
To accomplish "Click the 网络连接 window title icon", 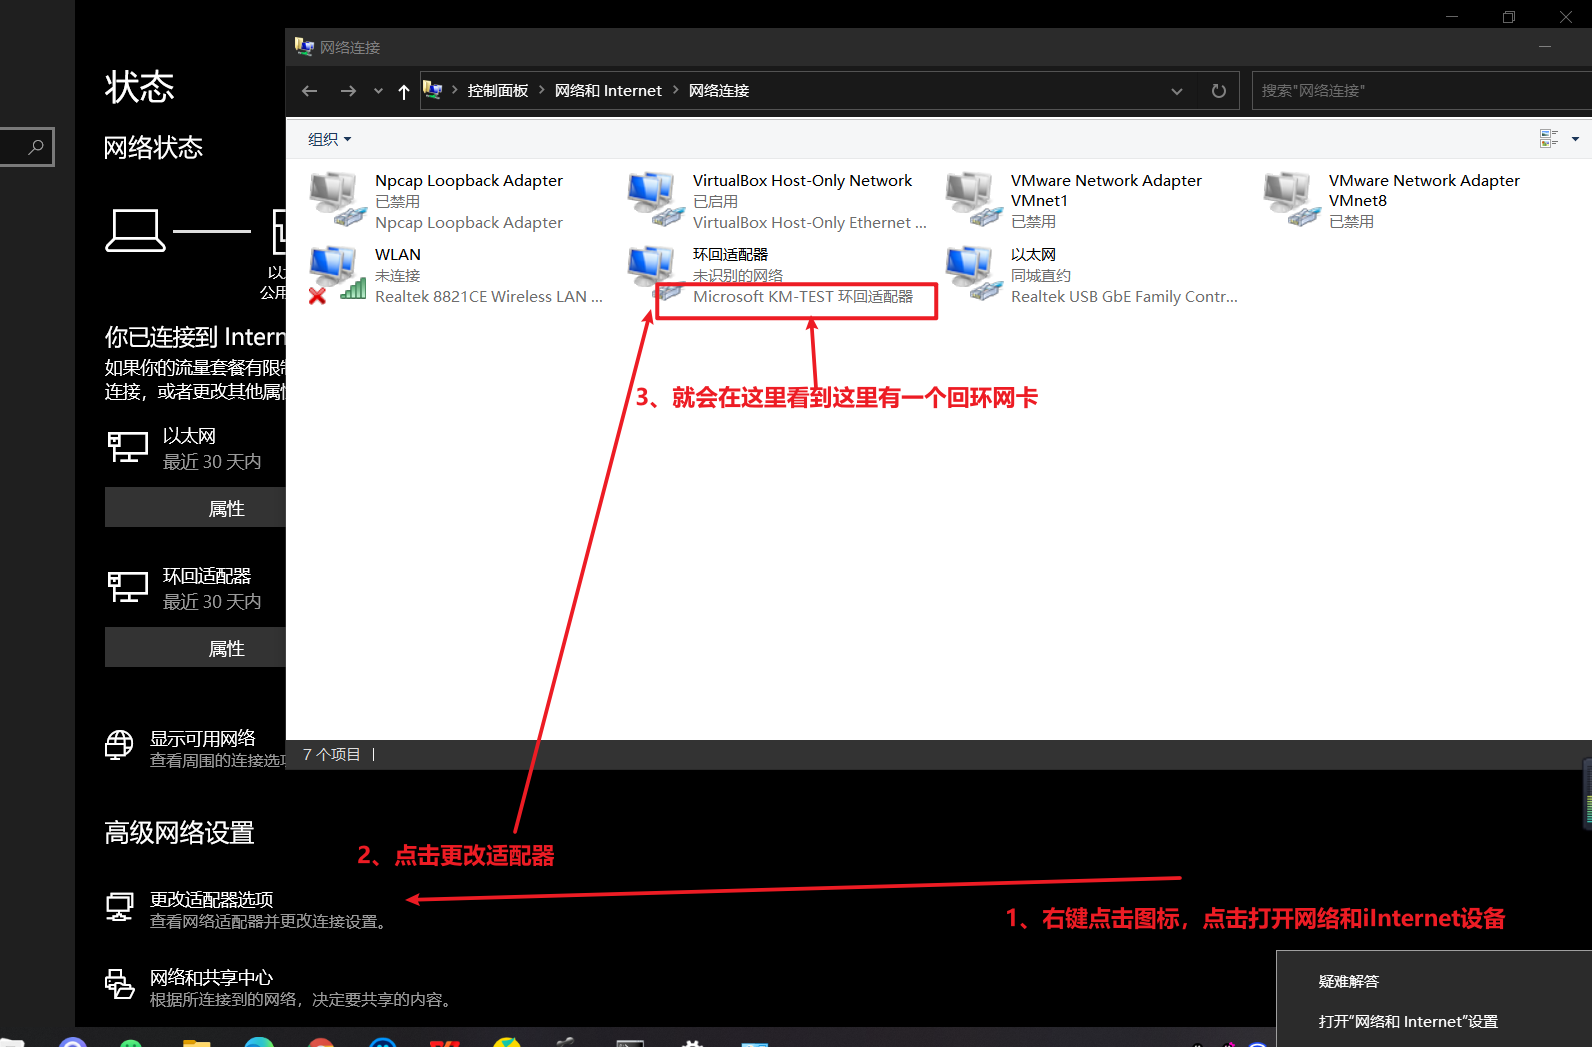I will pos(304,46).
